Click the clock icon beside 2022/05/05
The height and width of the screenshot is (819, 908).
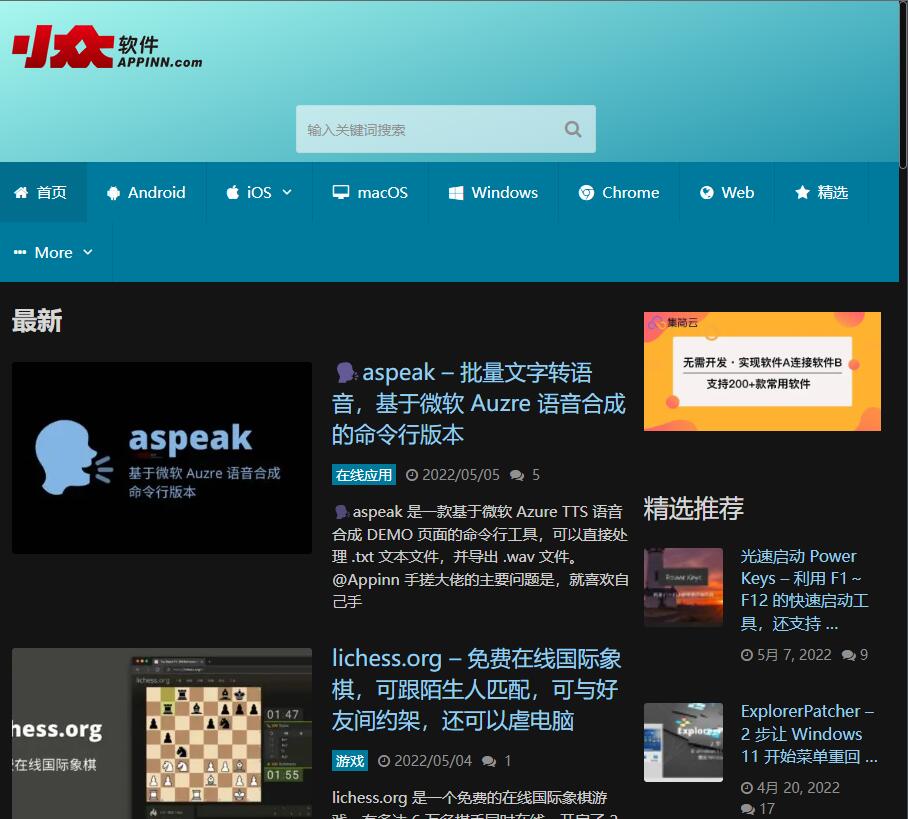[x=412, y=475]
